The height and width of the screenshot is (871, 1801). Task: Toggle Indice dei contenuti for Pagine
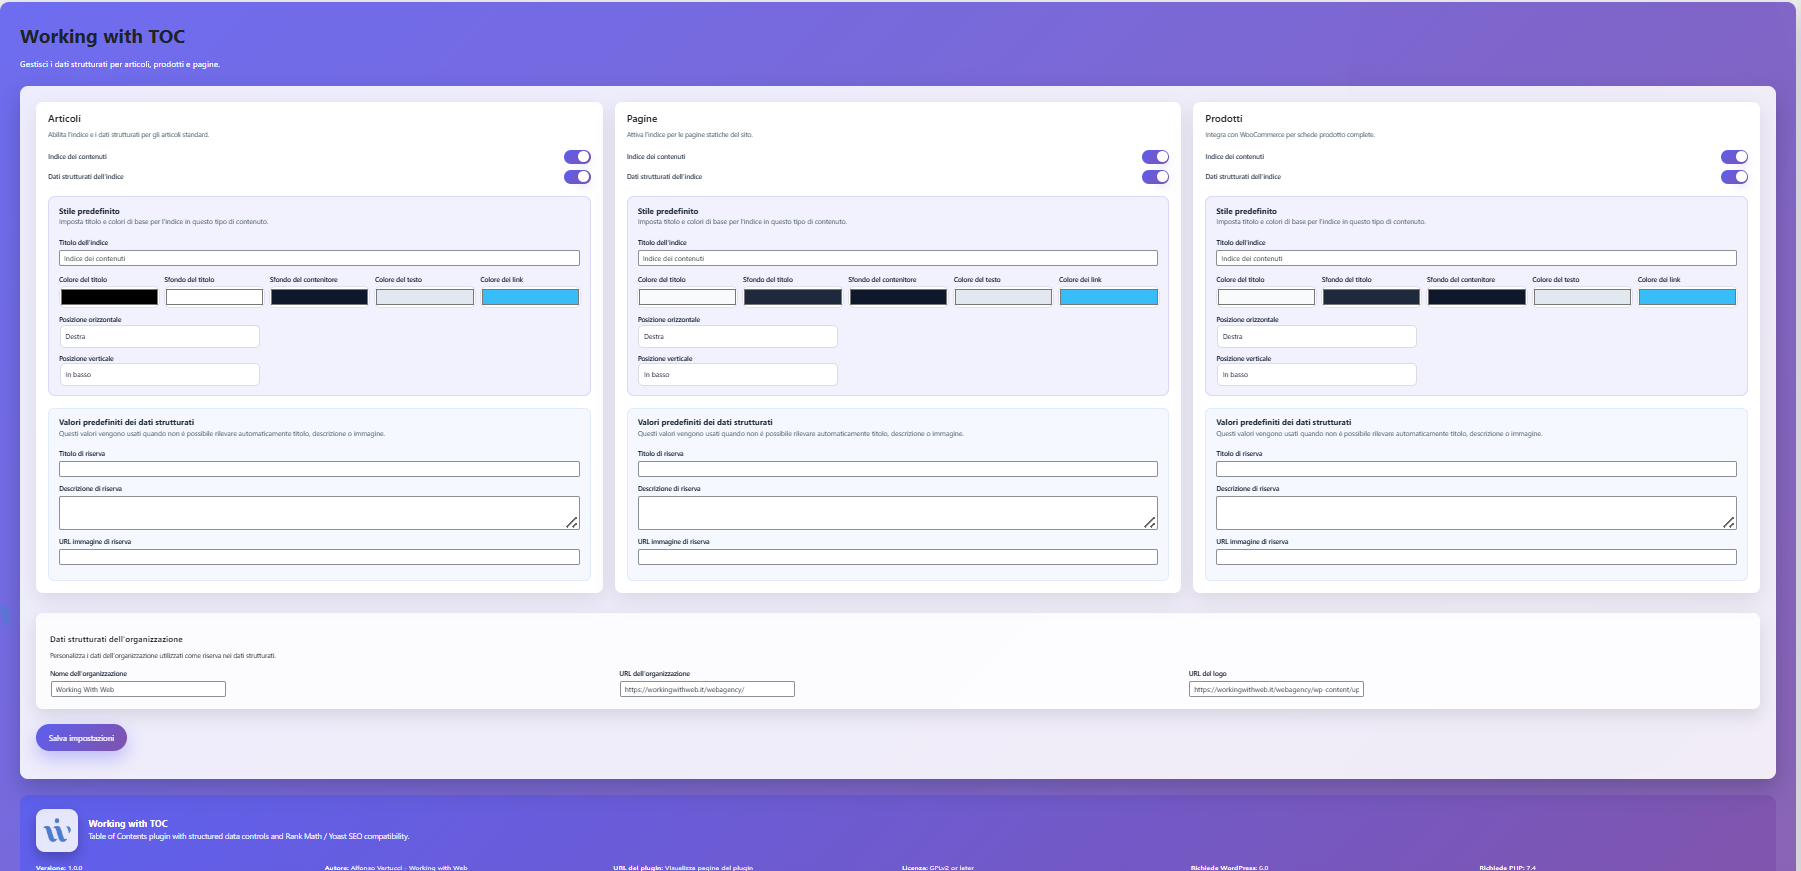point(1155,157)
